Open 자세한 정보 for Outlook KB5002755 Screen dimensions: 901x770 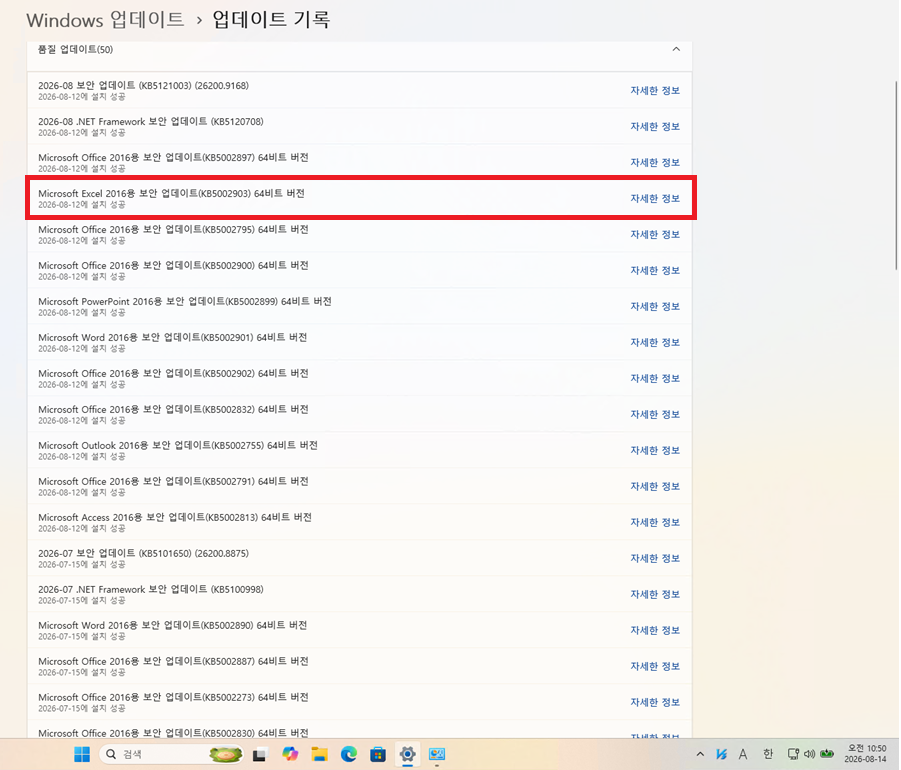tap(655, 451)
